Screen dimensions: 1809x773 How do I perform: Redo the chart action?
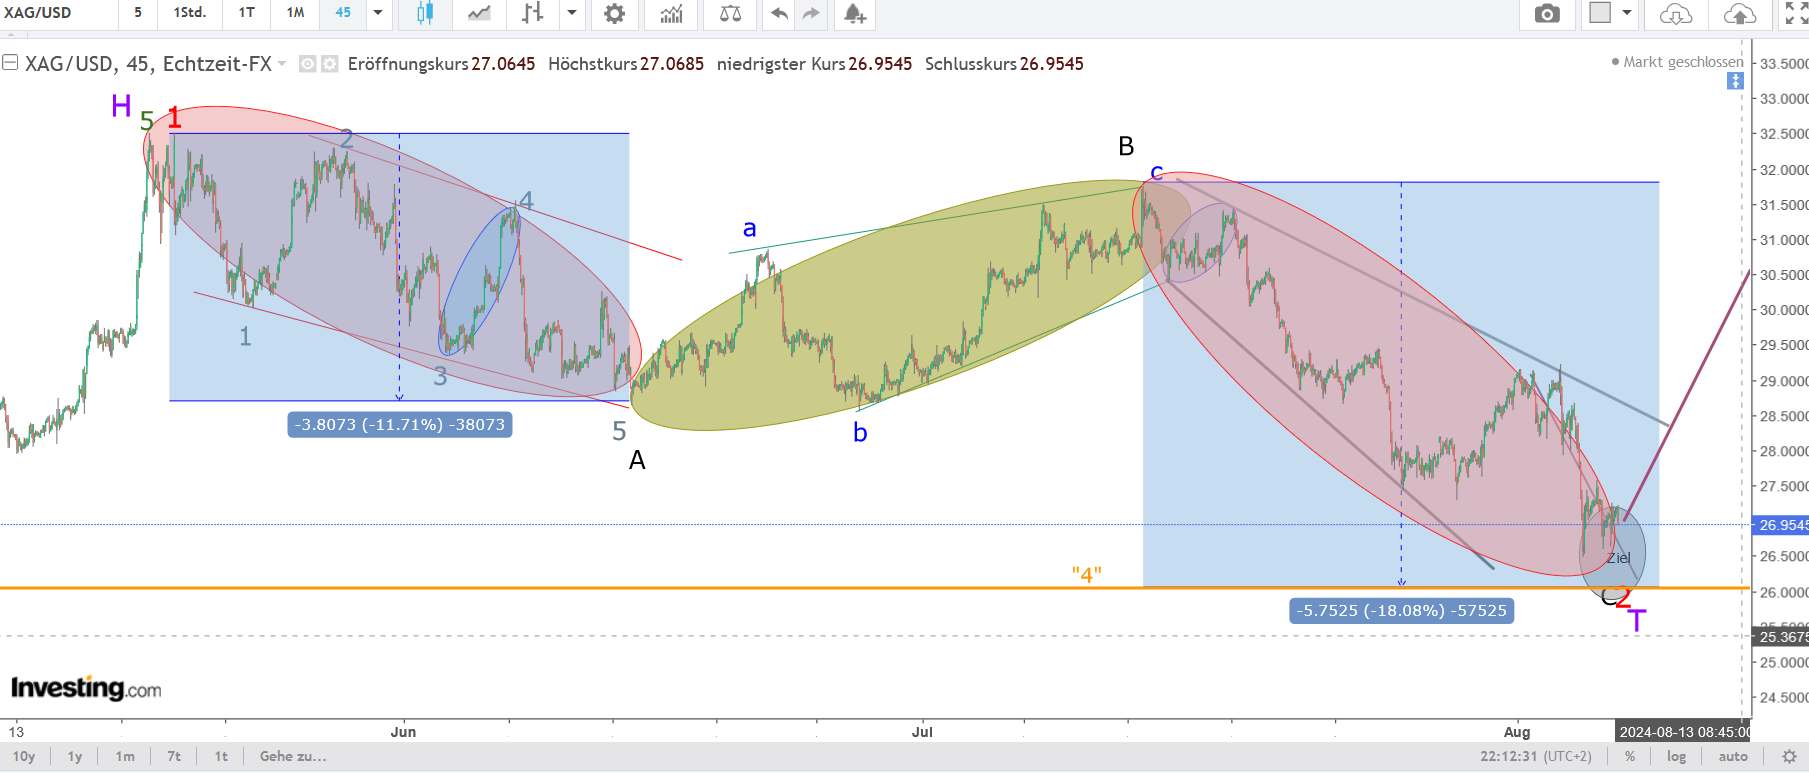click(811, 13)
